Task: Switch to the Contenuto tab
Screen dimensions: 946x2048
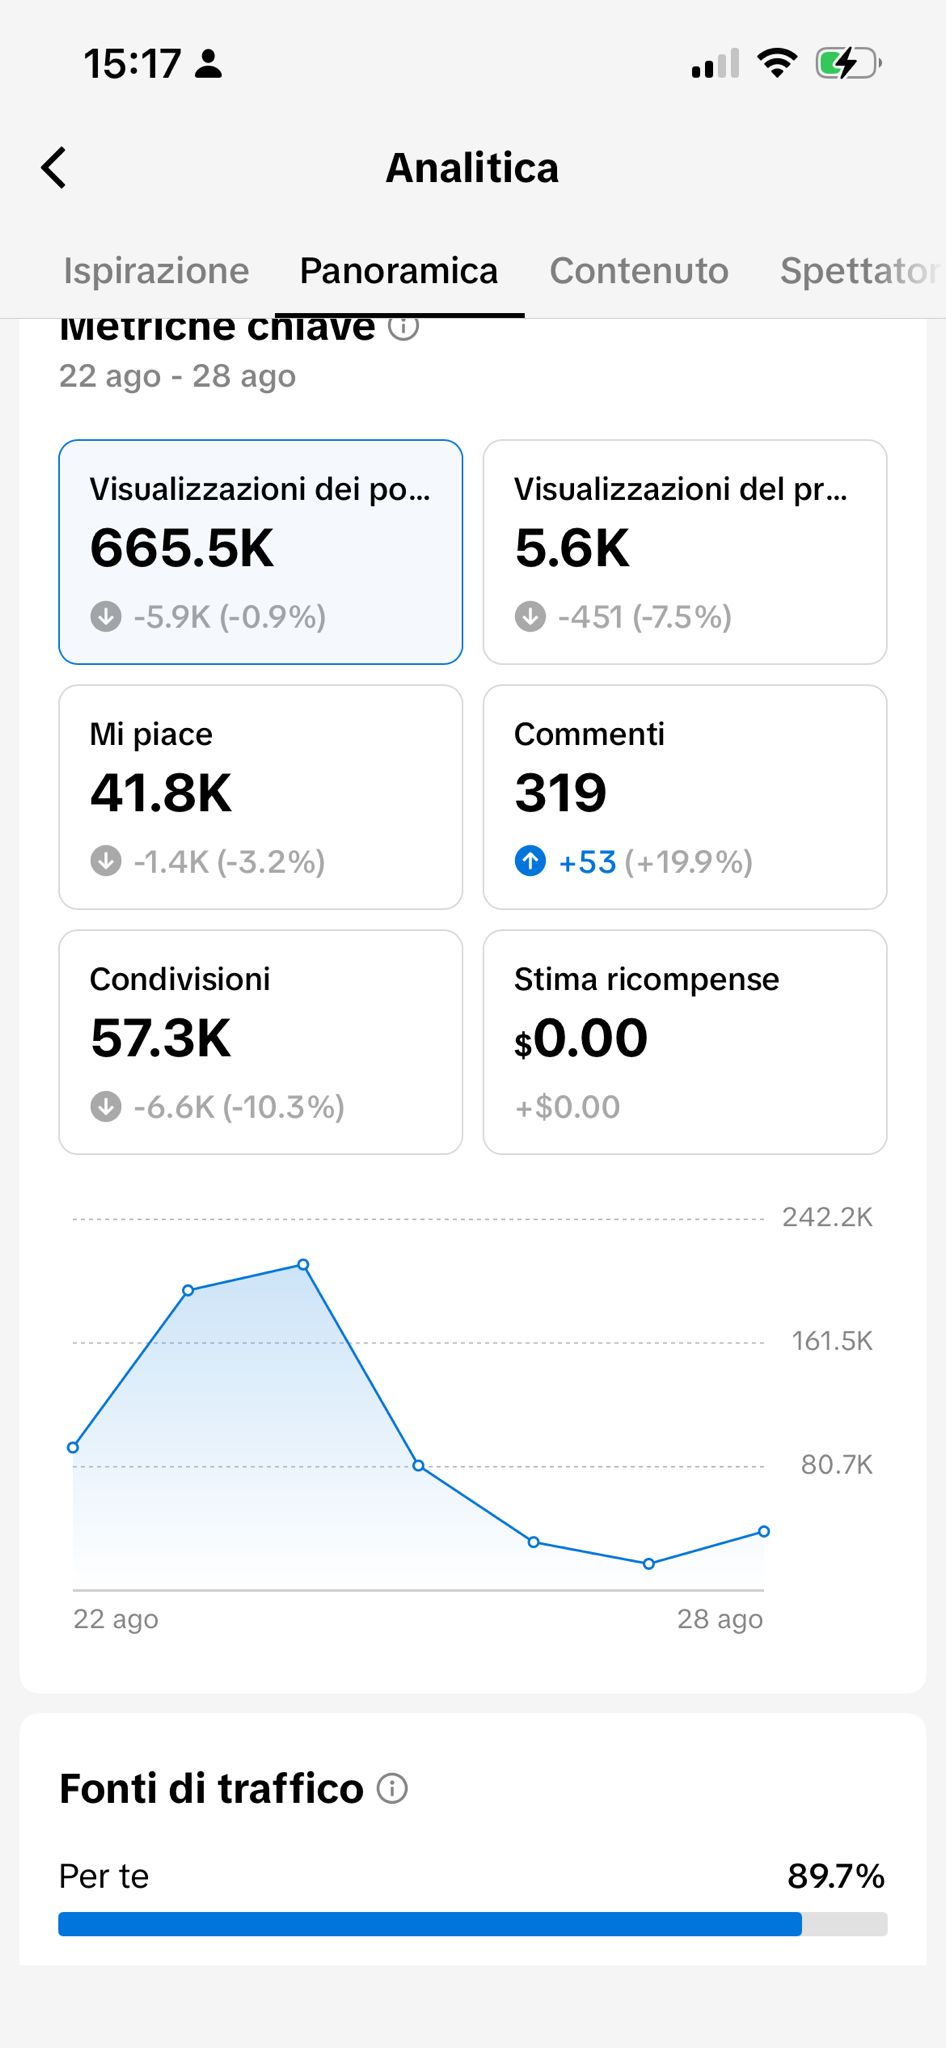Action: [639, 271]
